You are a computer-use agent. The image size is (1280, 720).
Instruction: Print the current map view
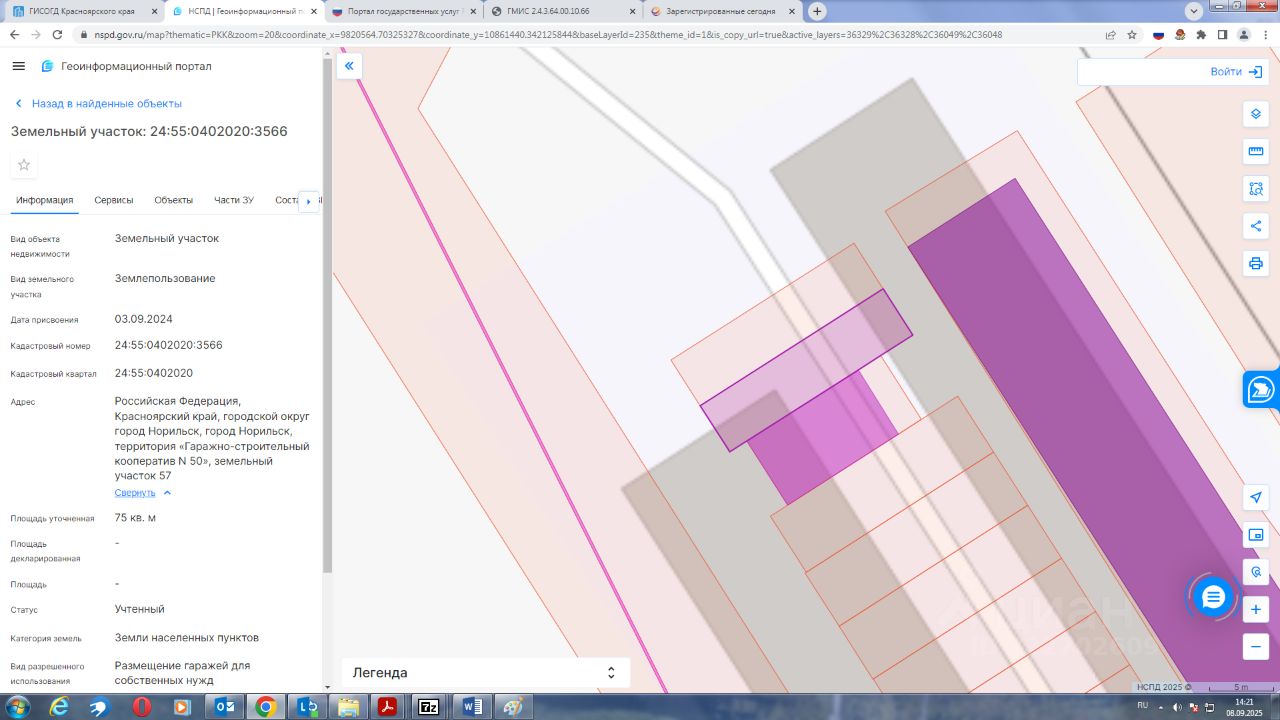coord(1256,264)
